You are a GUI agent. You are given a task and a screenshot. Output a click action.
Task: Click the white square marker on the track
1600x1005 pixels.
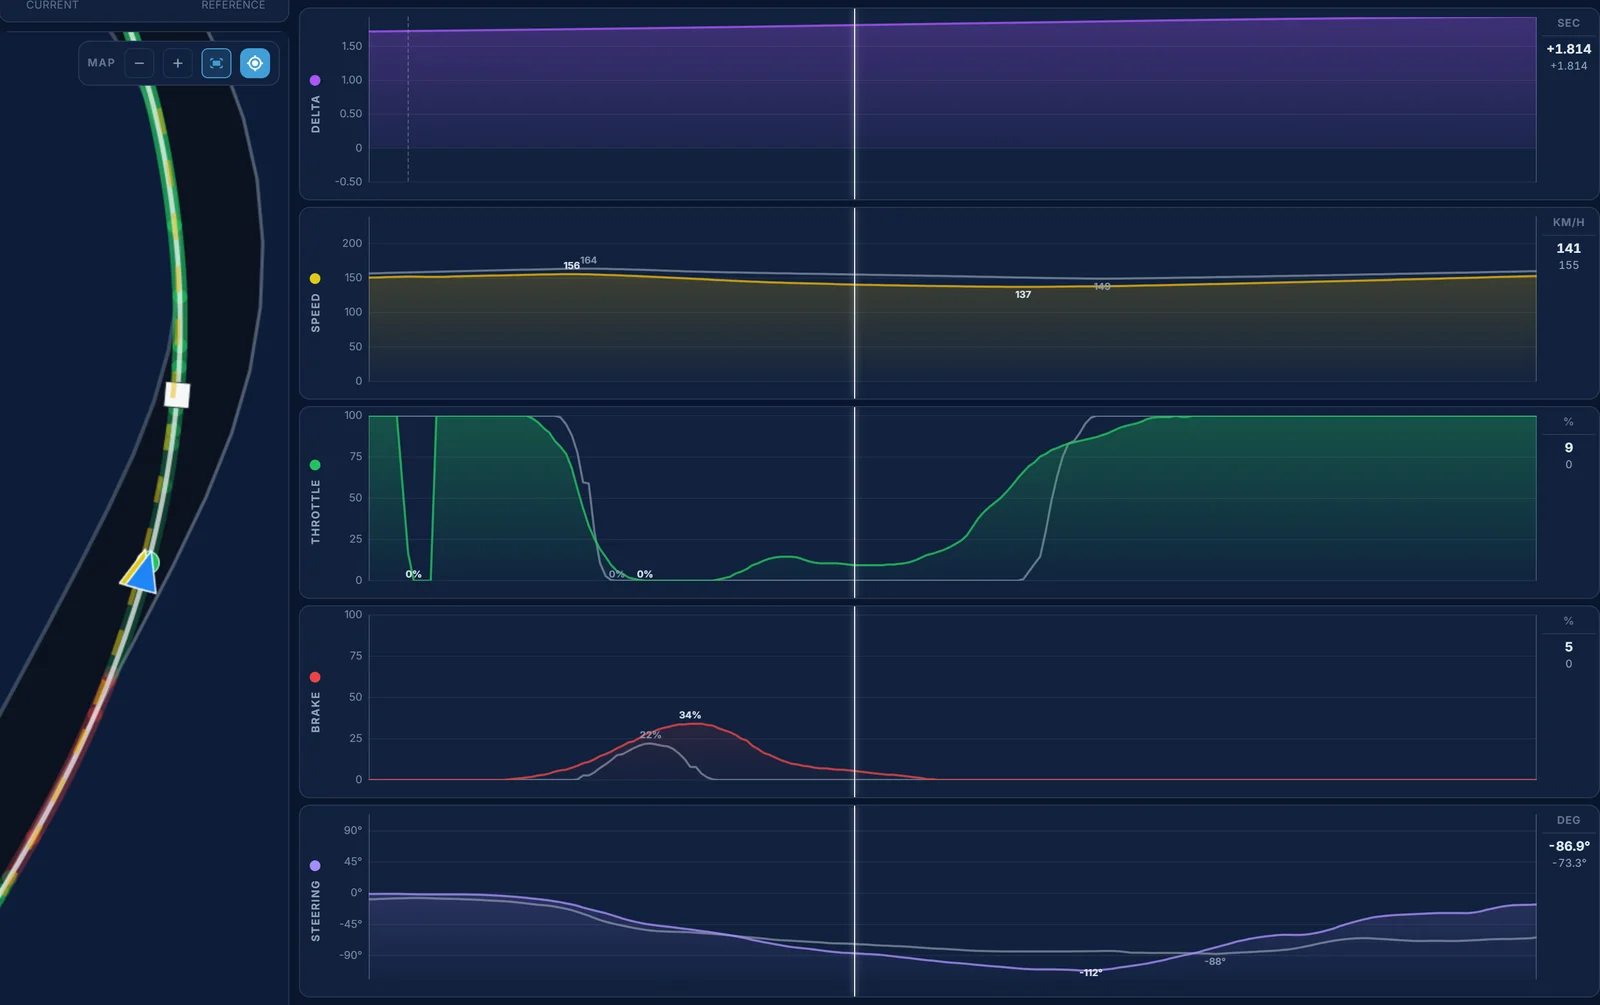point(177,394)
